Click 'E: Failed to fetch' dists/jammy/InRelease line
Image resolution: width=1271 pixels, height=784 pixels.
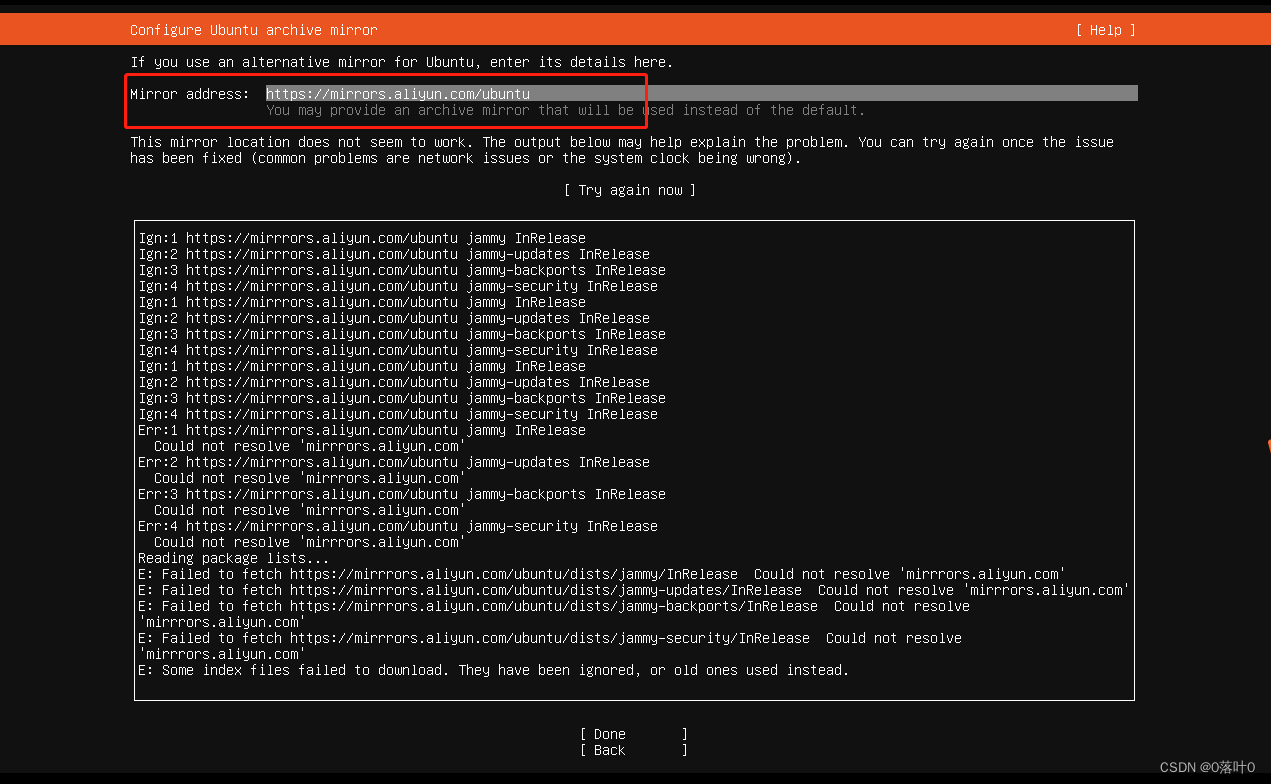(x=602, y=574)
